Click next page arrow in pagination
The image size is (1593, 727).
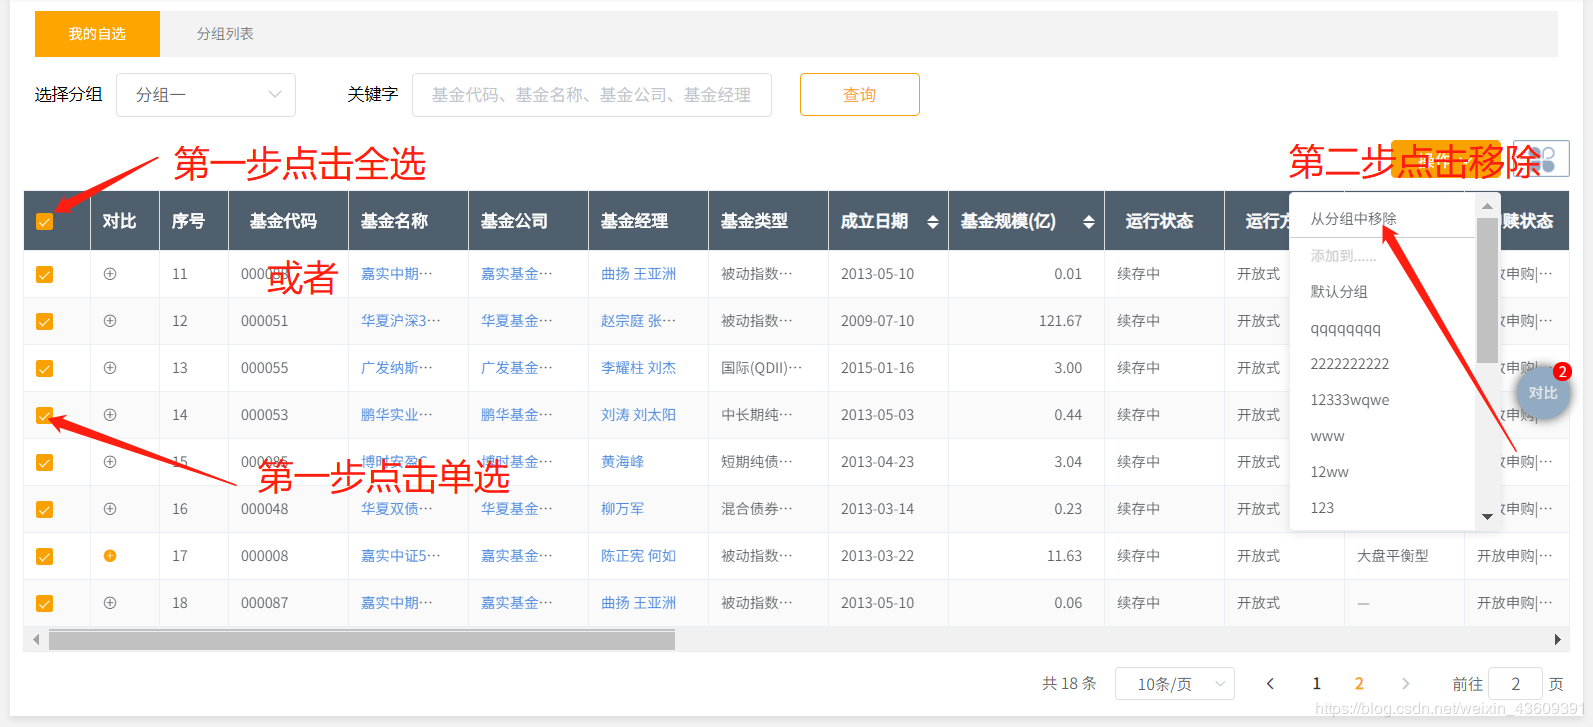(x=1405, y=684)
